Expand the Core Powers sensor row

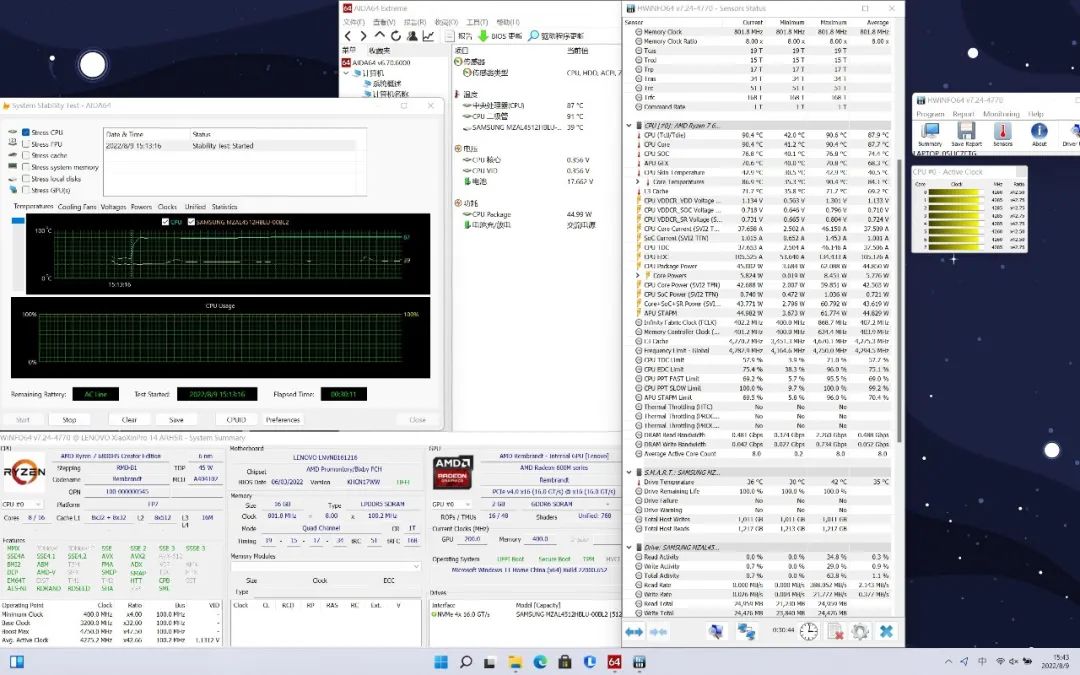pyautogui.click(x=638, y=276)
